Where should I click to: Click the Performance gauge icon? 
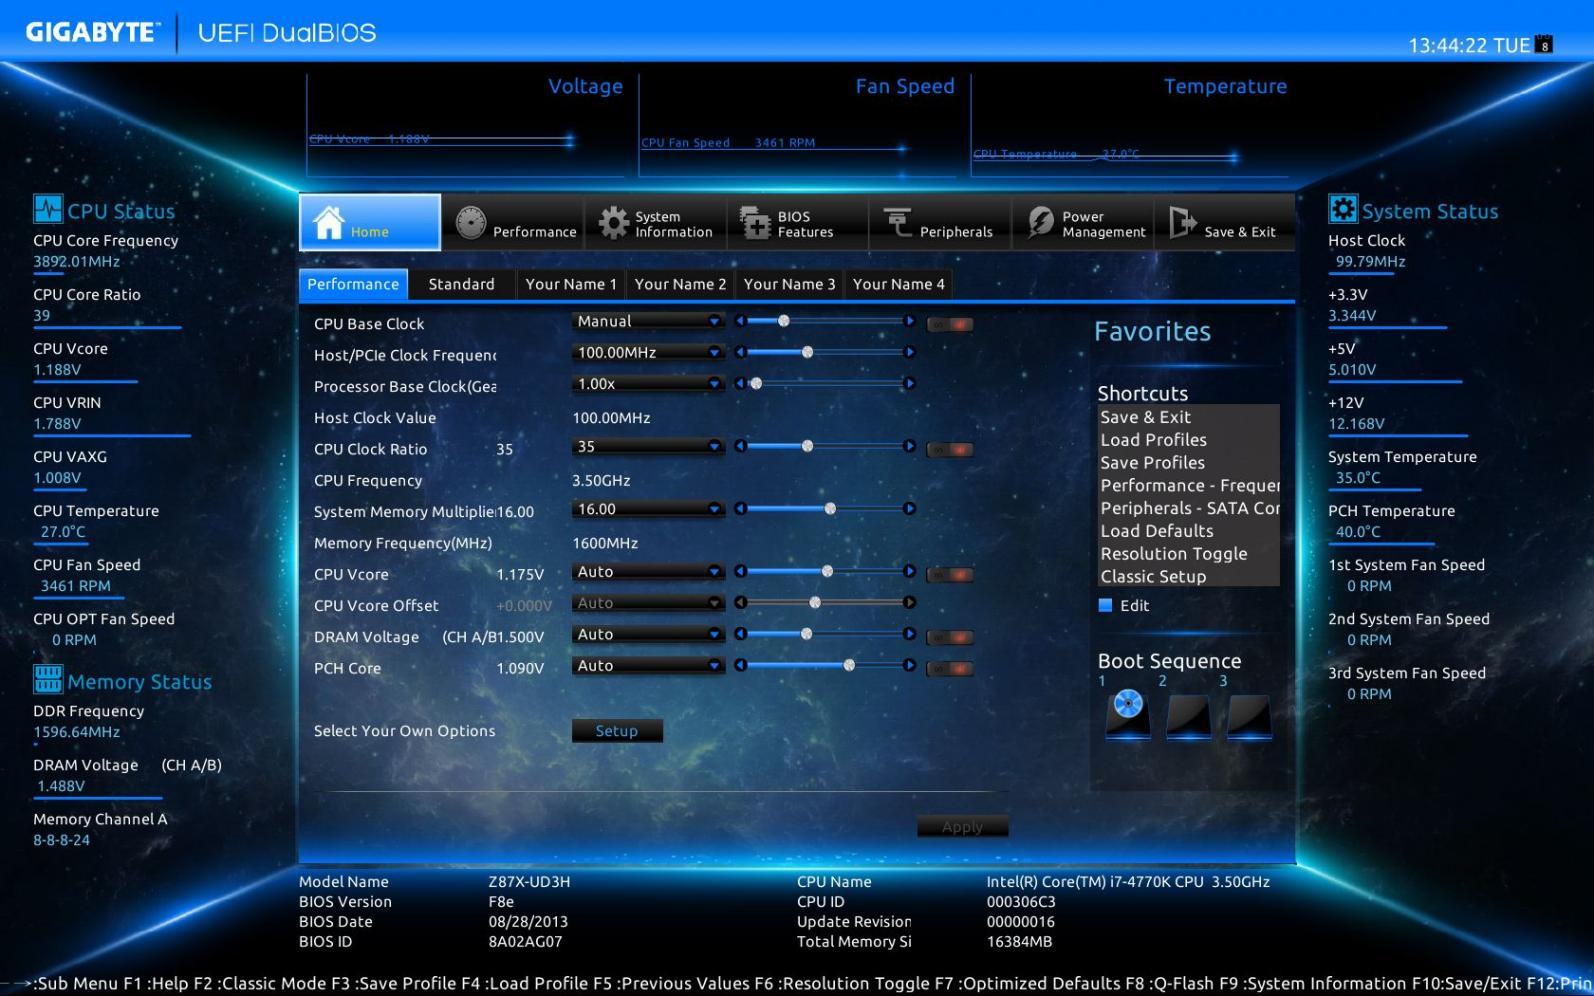[x=470, y=222]
